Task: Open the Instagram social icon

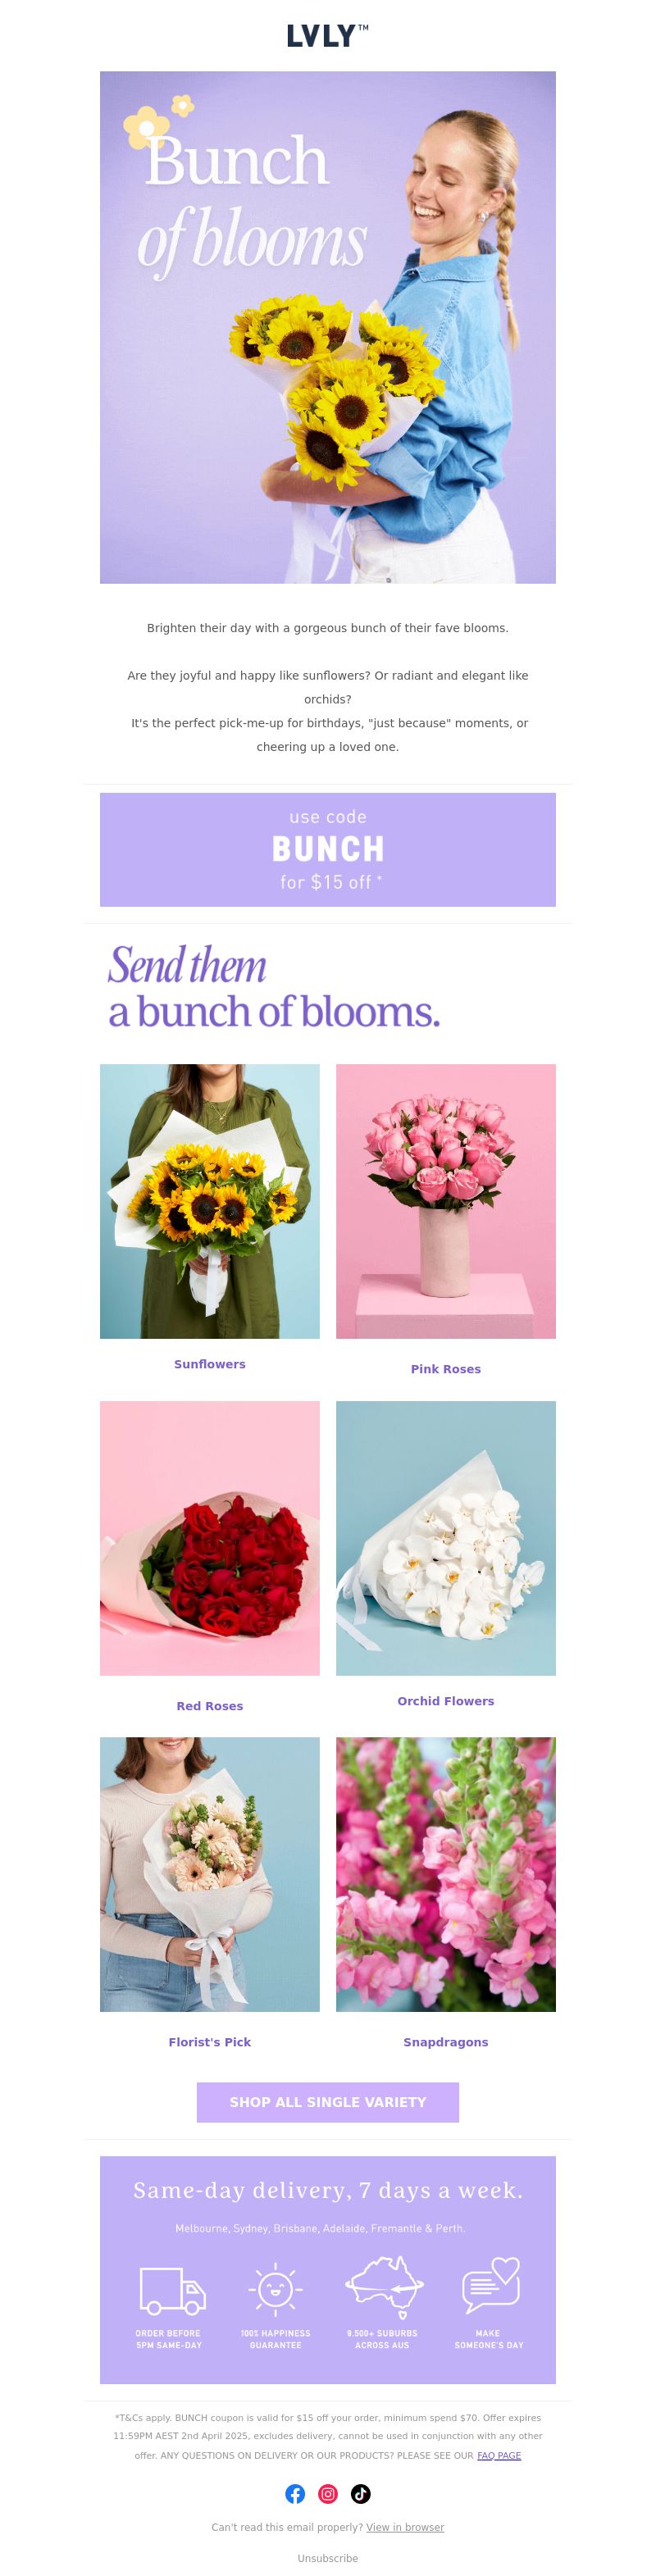Action: pos(328,2493)
